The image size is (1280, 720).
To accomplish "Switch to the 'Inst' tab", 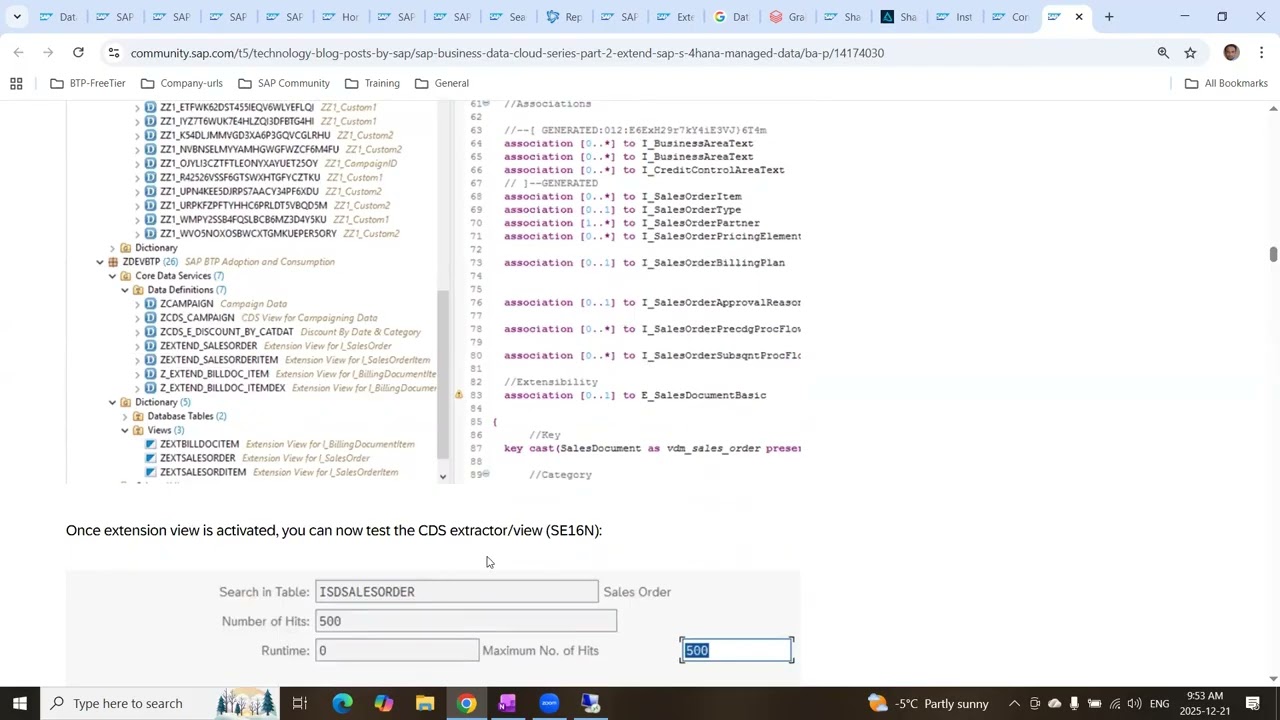I will click(955, 17).
